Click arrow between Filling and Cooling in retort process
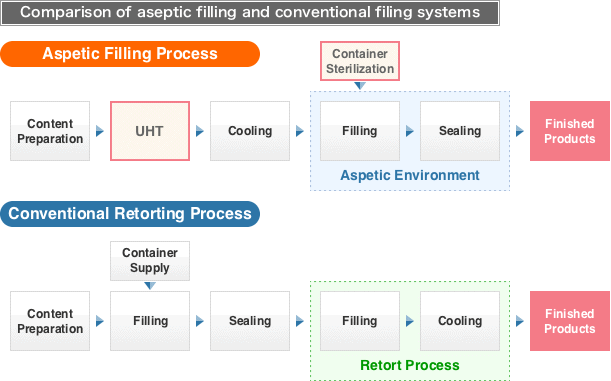The height and width of the screenshot is (381, 611). point(410,321)
